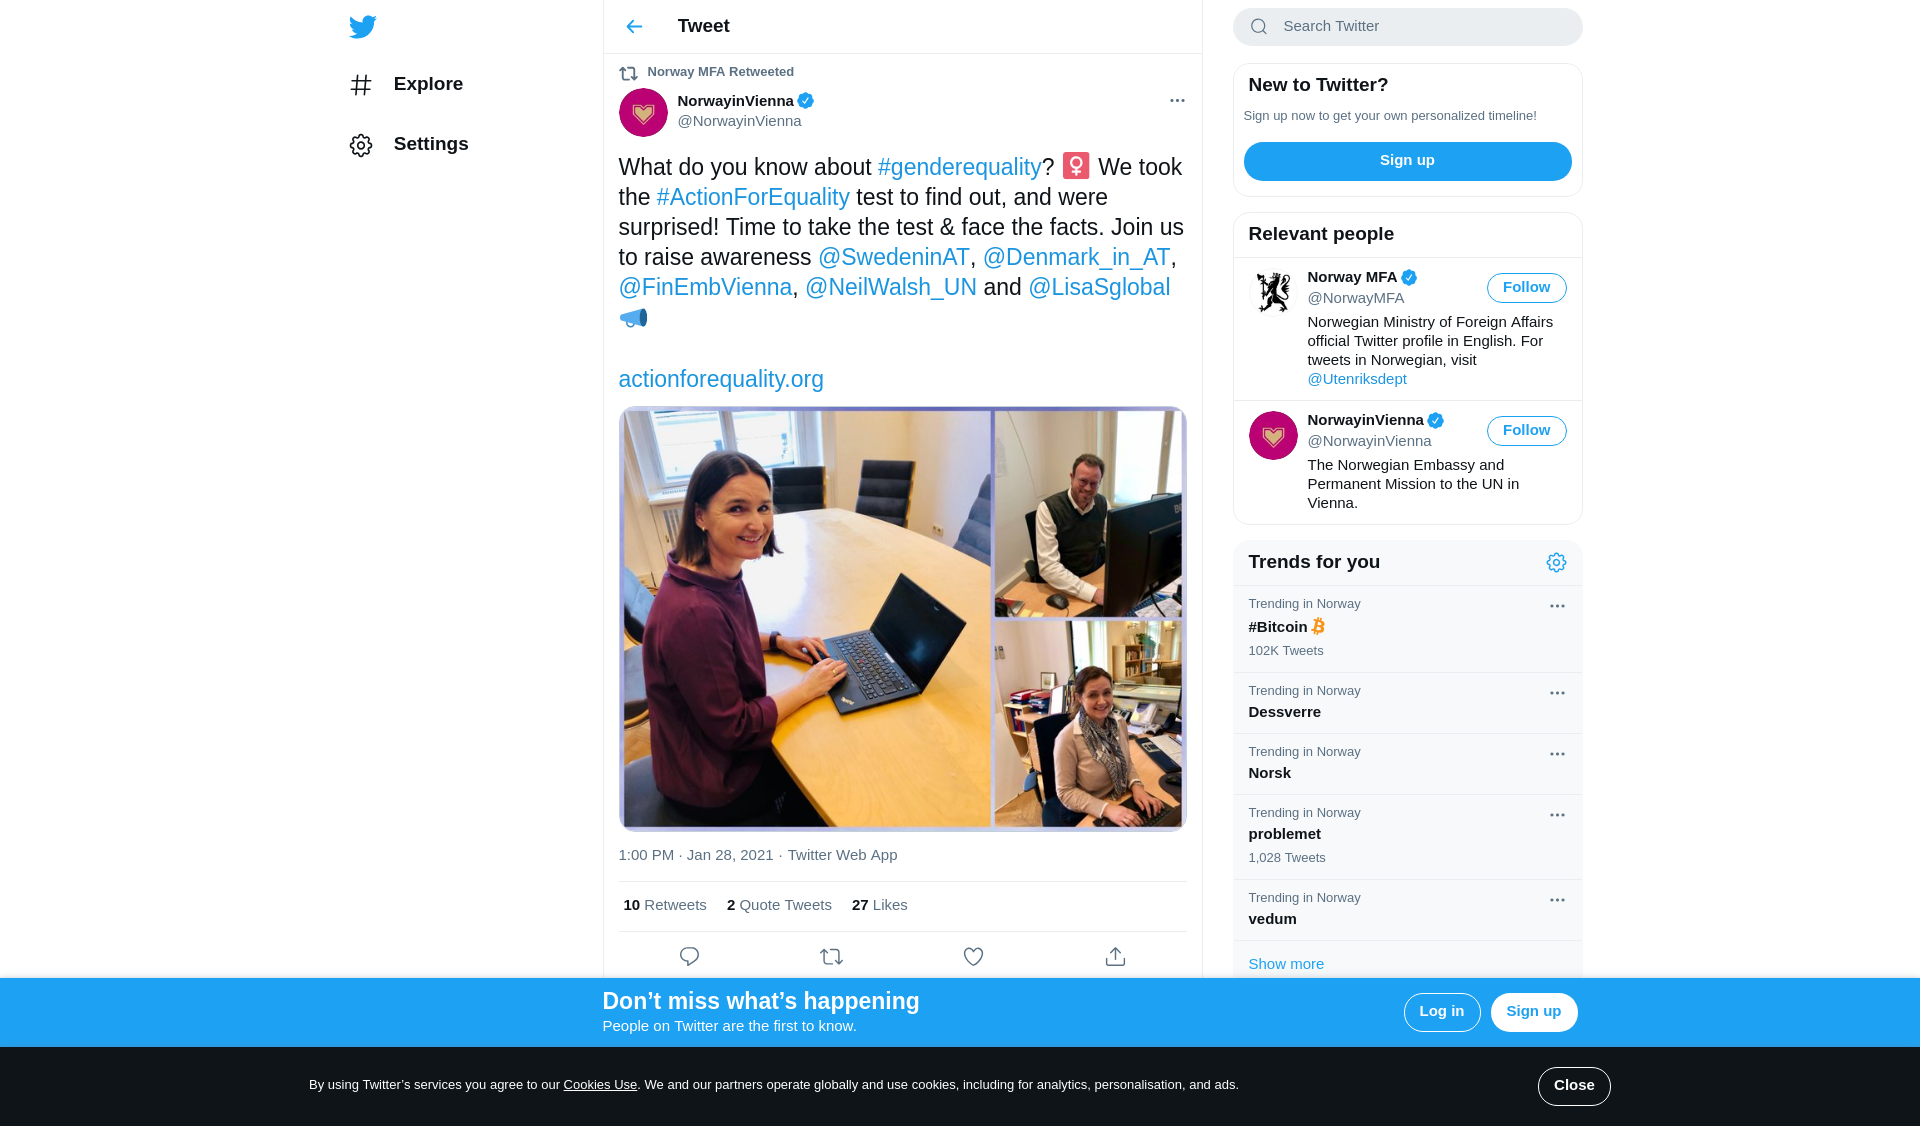Open more options for Dessverre trend
Image resolution: width=1920 pixels, height=1126 pixels.
pos(1557,693)
